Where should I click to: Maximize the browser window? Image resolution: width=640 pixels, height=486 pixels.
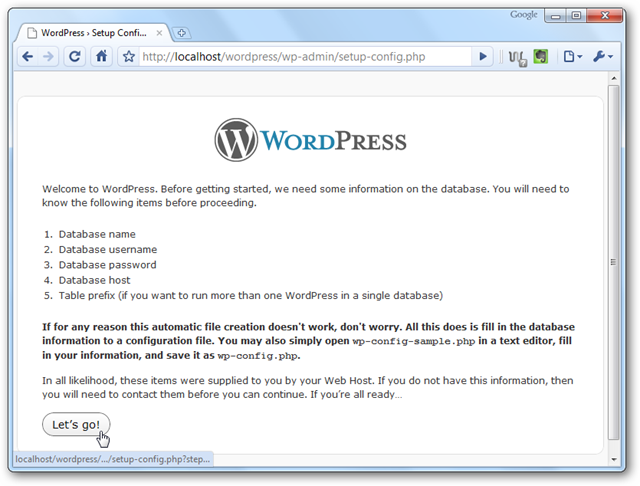576,16
